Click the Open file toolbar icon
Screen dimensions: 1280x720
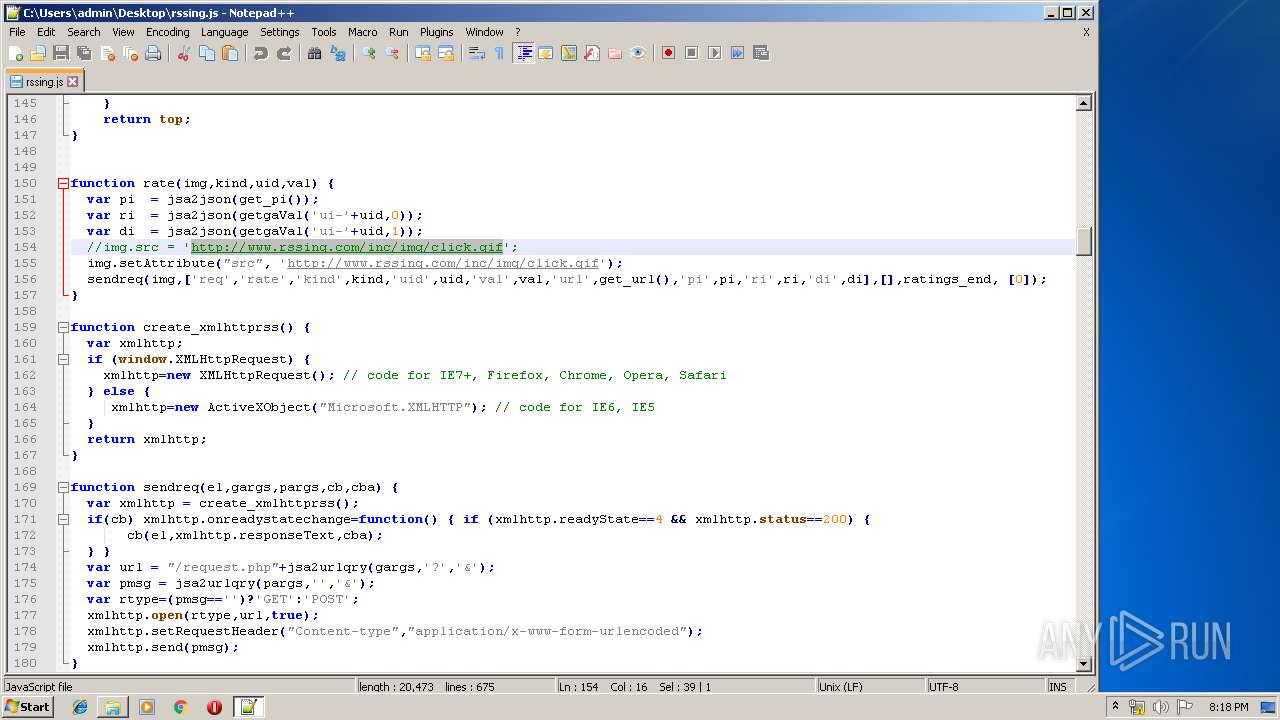[x=38, y=53]
